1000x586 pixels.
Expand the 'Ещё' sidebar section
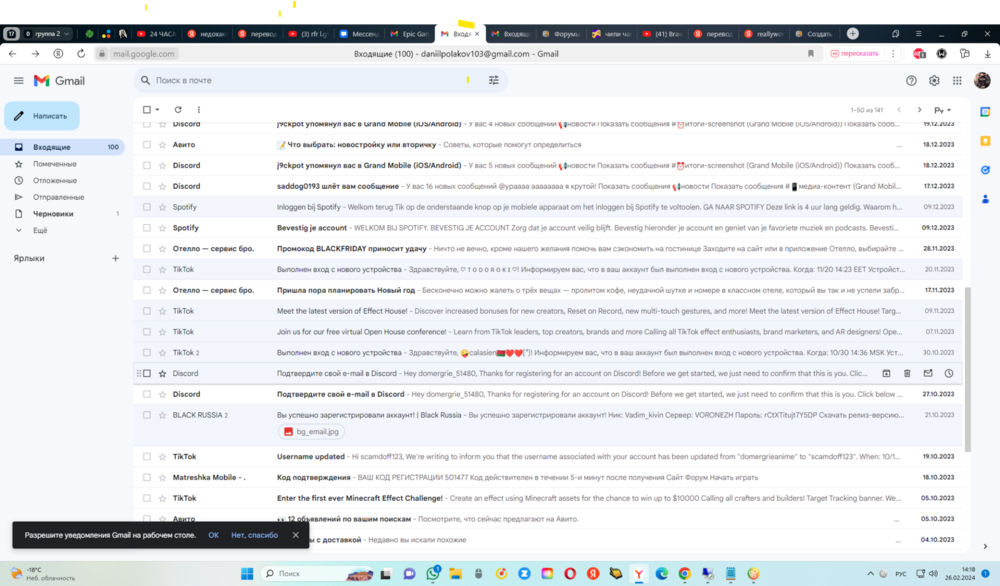40,230
